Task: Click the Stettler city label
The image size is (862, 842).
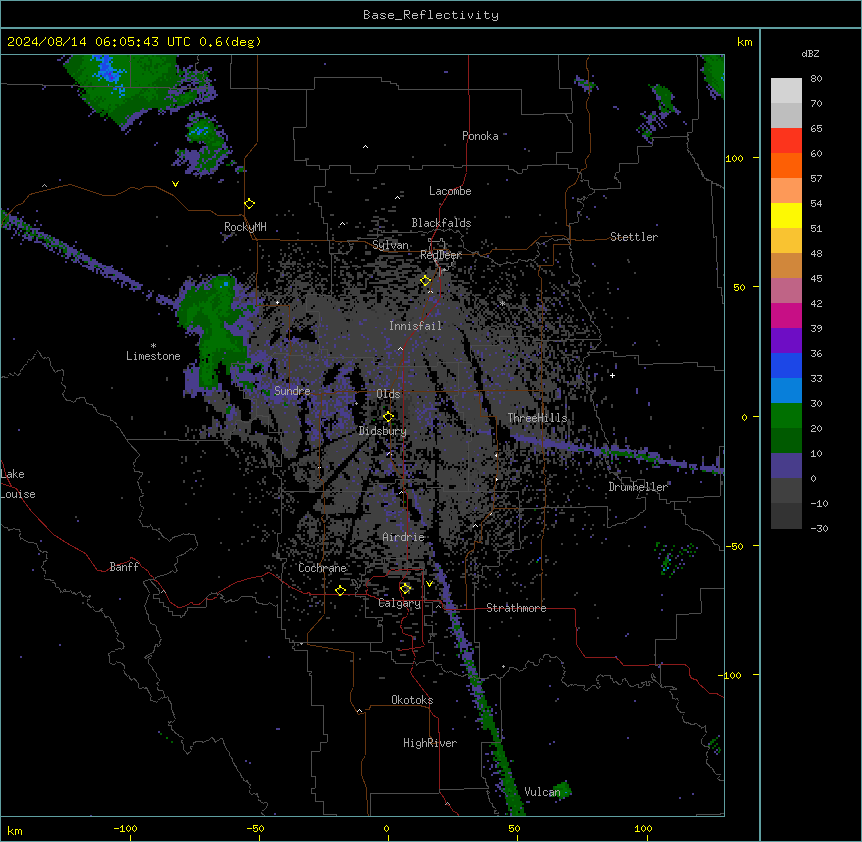Action: [634, 237]
